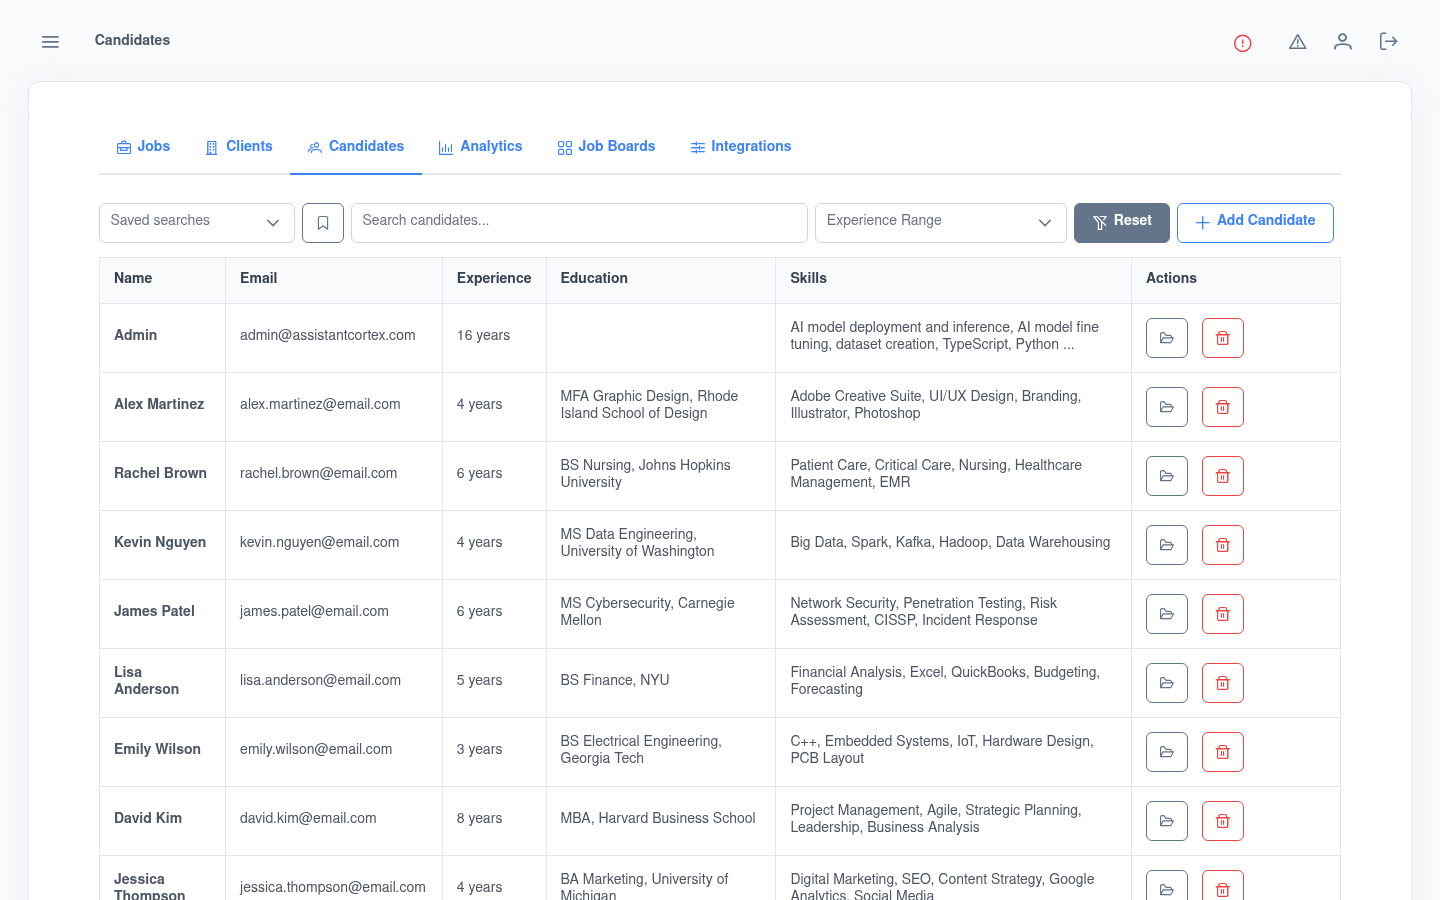Click the admin@assistantcortex.com email cell

(x=334, y=338)
